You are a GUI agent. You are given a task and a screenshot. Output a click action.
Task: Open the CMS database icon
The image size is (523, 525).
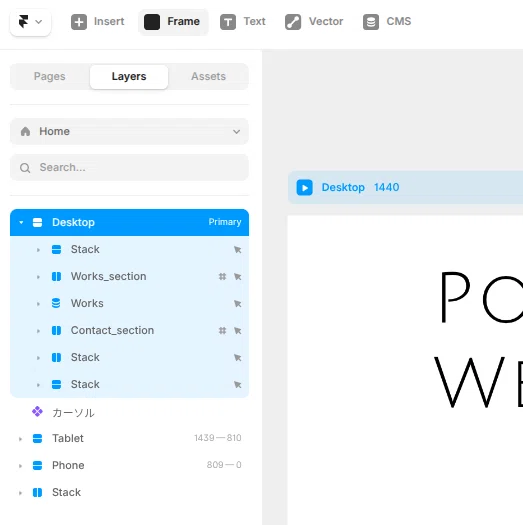tap(371, 22)
